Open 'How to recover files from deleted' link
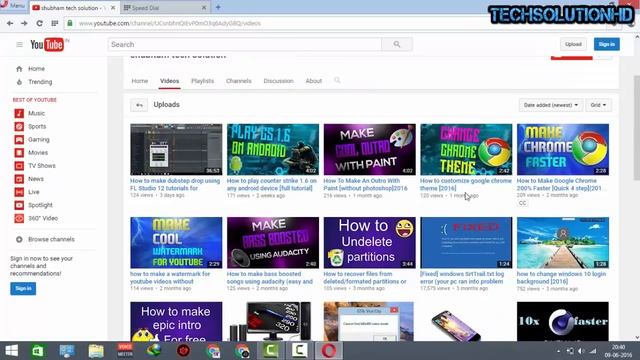Viewport: 640px width, 360px height. (365, 278)
